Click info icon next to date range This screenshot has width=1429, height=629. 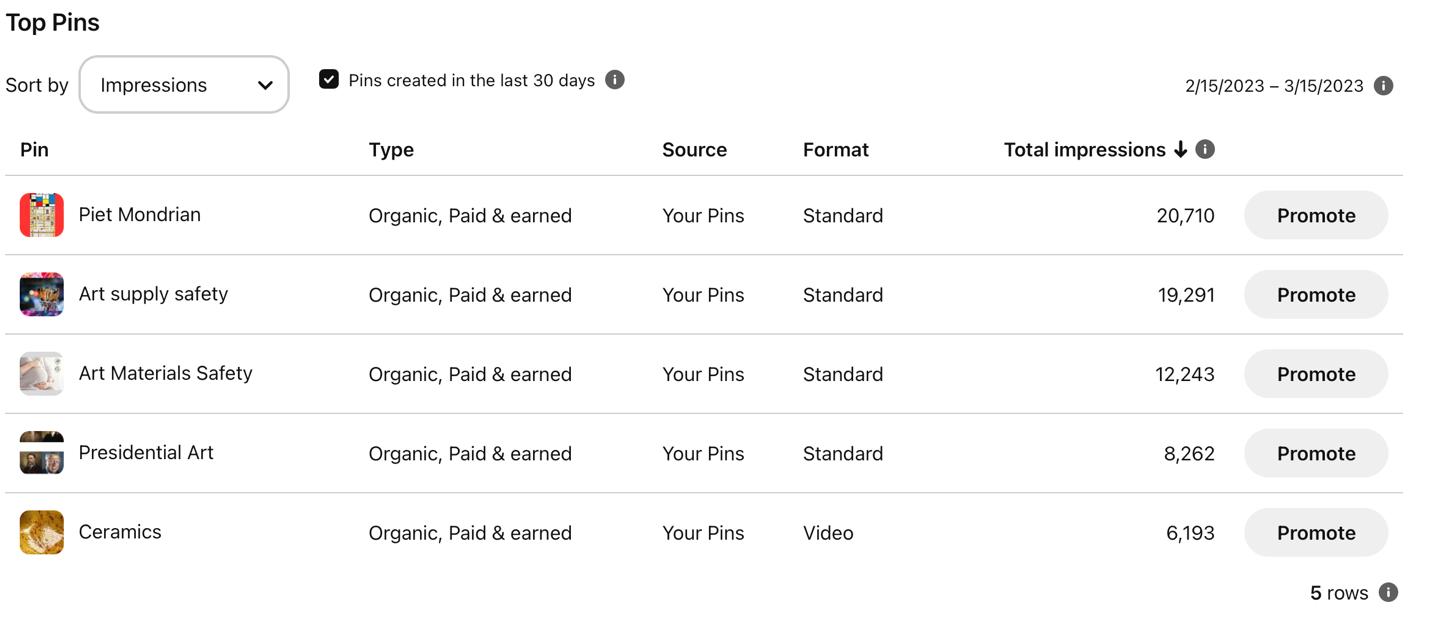click(x=1383, y=86)
